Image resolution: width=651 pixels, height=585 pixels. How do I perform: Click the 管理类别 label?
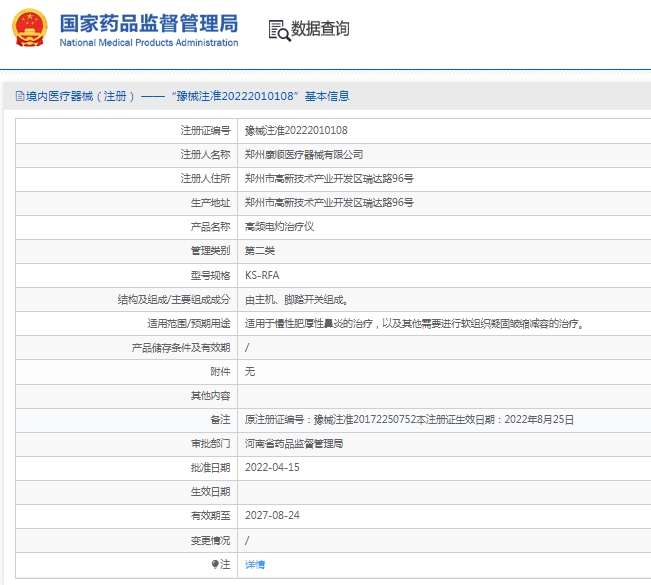pos(210,251)
